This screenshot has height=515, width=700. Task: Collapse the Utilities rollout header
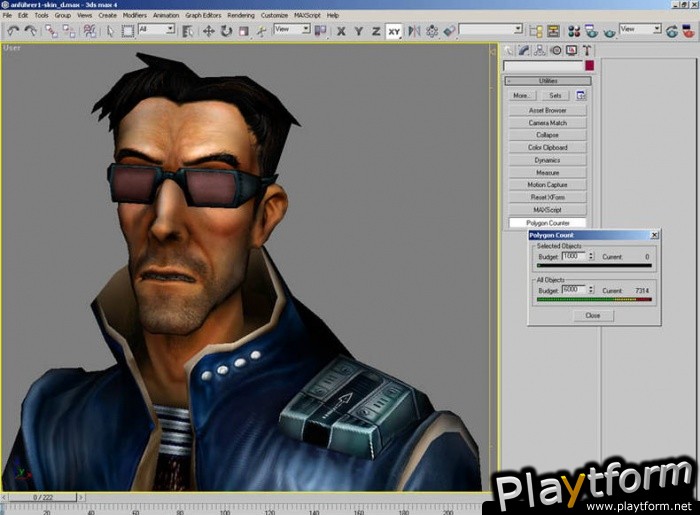[548, 81]
